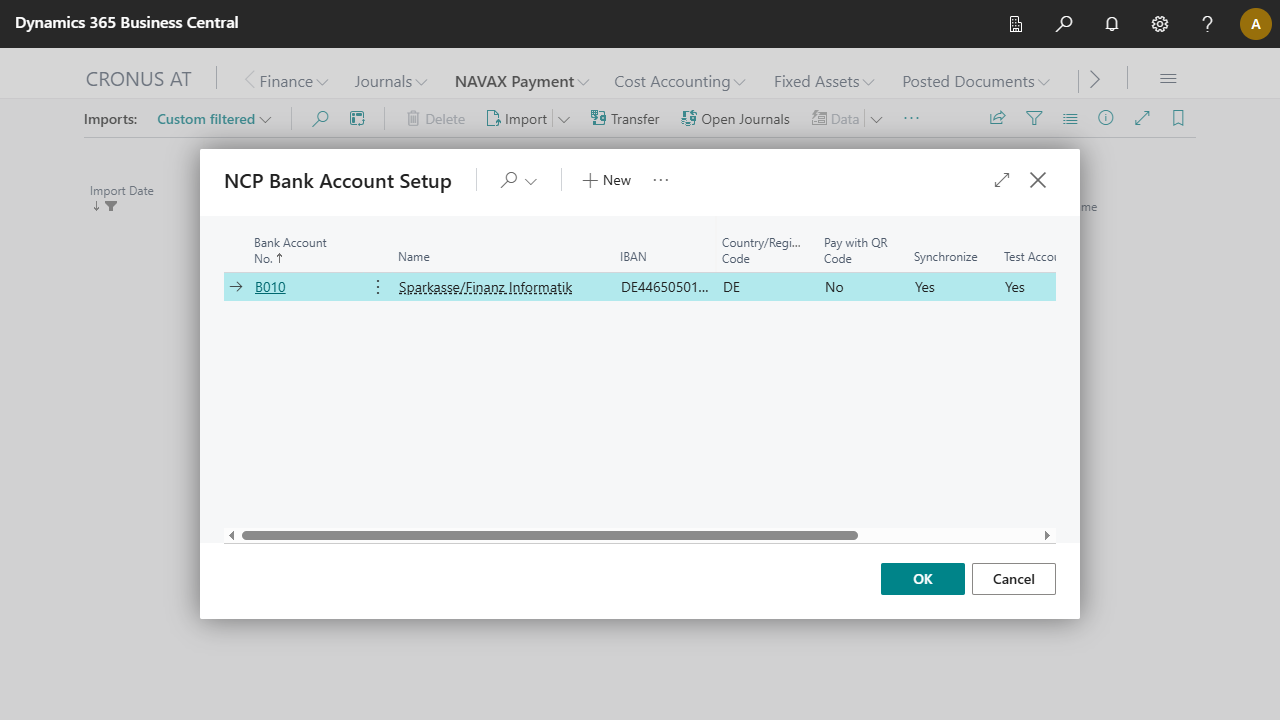This screenshot has height=720, width=1280.
Task: Open the notifications bell icon
Action: 1112,24
